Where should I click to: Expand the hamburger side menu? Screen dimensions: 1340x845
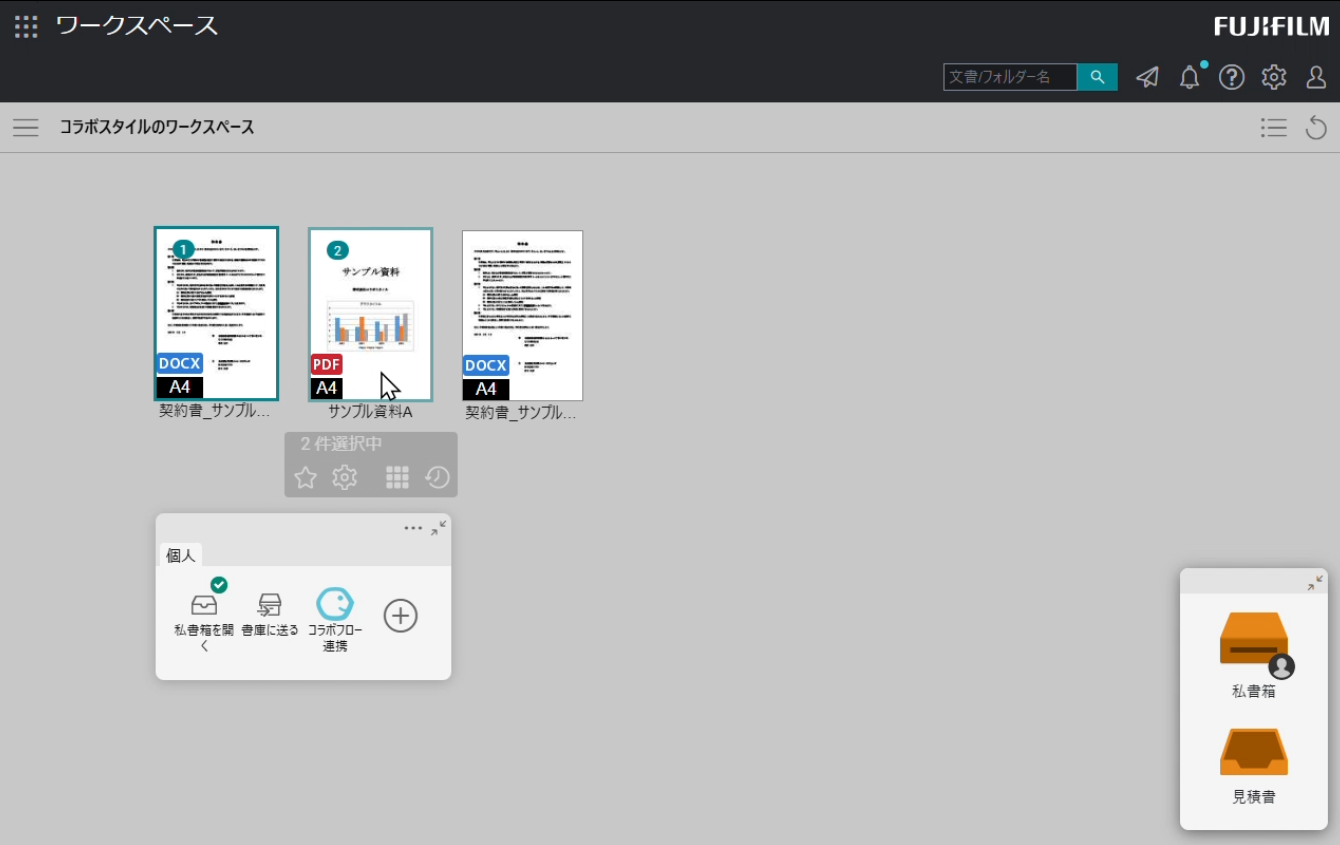(26, 128)
